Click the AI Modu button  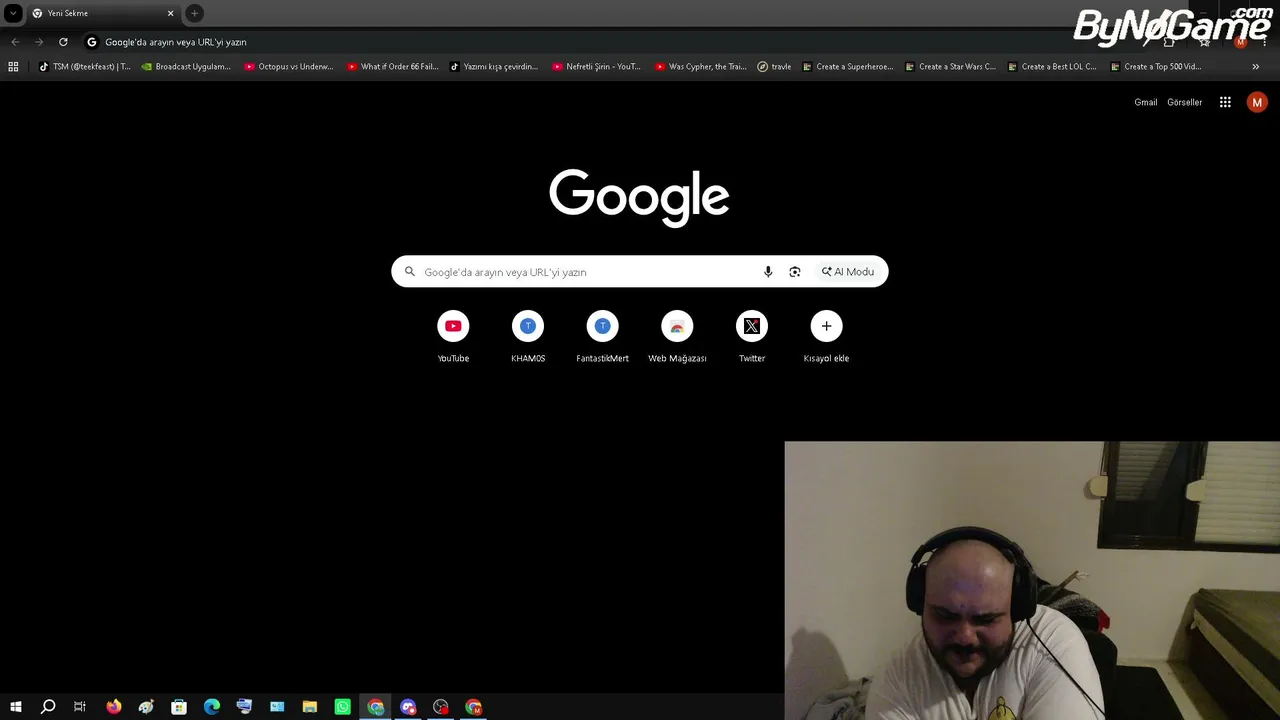848,272
